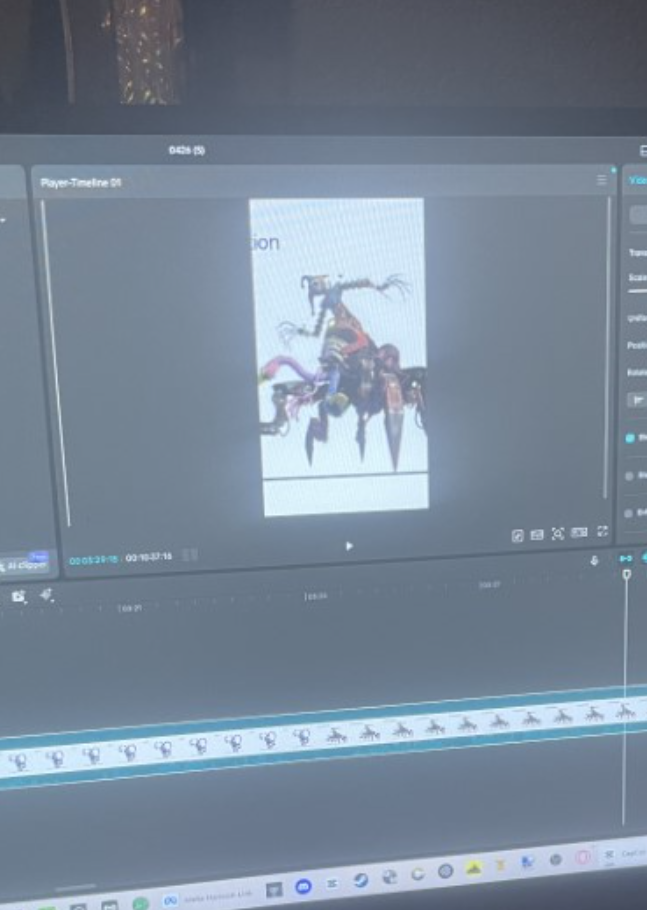Select the Video tab in properties panel
This screenshot has width=647, height=910.
[x=636, y=180]
